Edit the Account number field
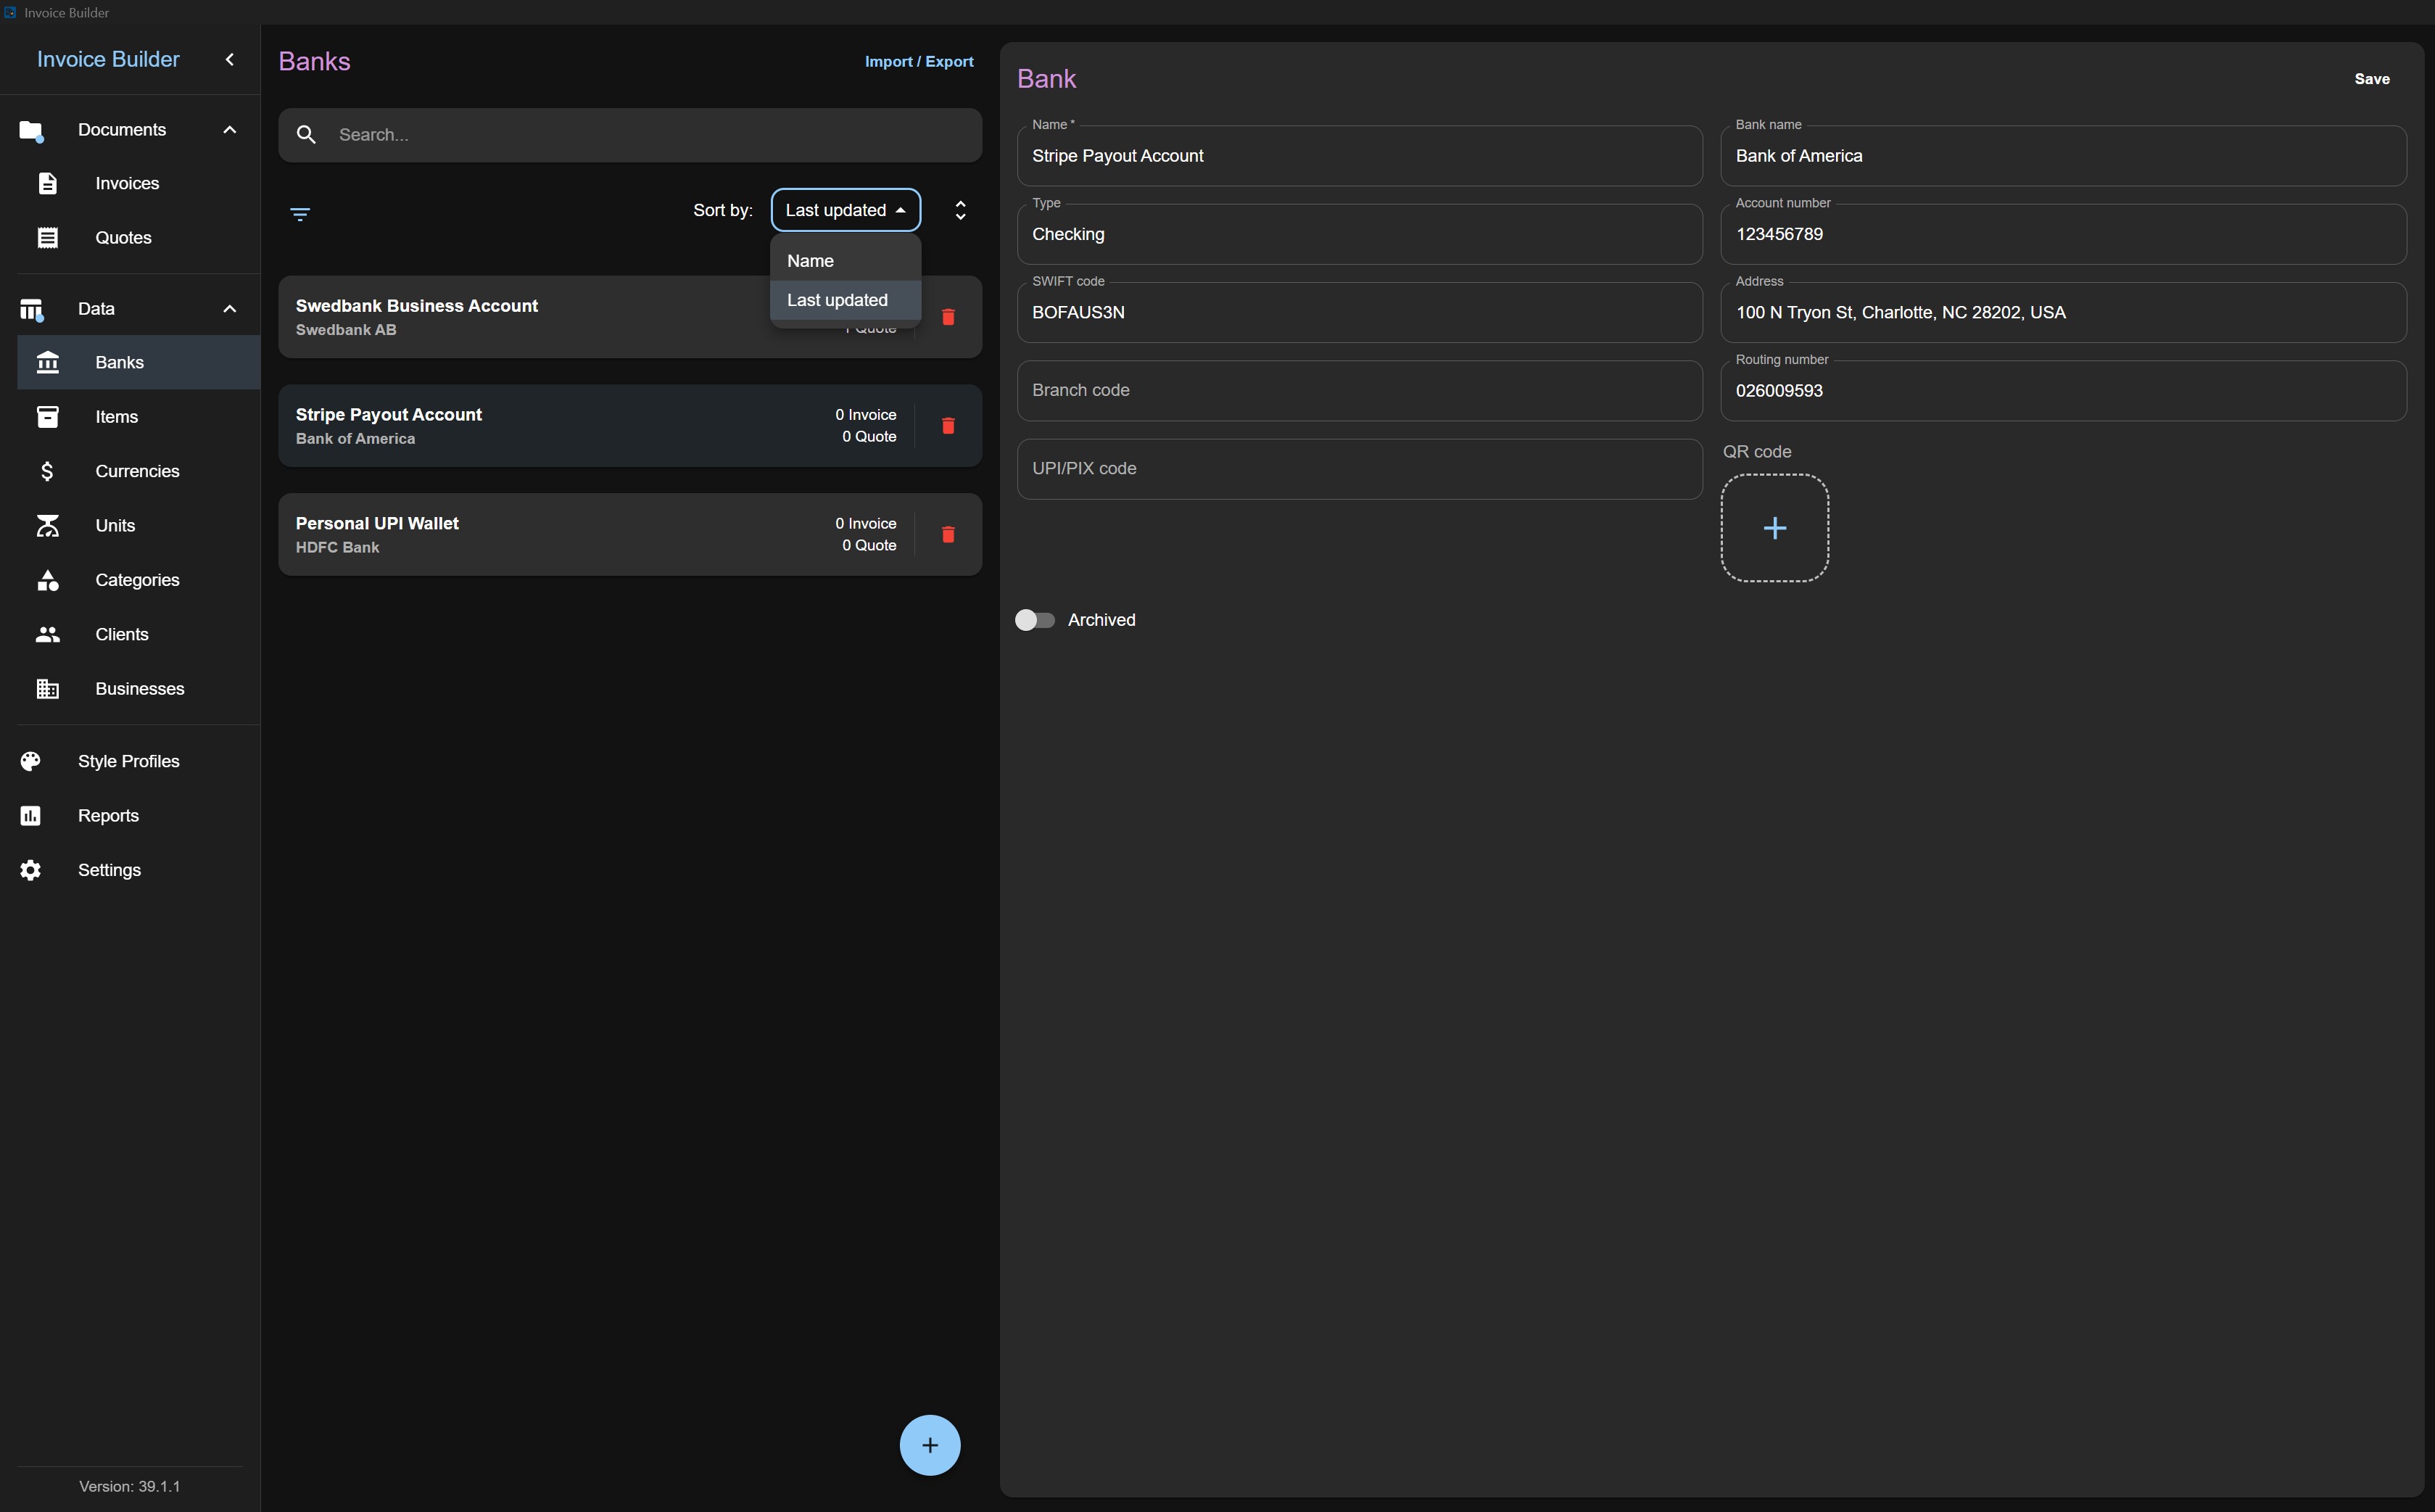The image size is (2435, 1512). tap(2063, 234)
